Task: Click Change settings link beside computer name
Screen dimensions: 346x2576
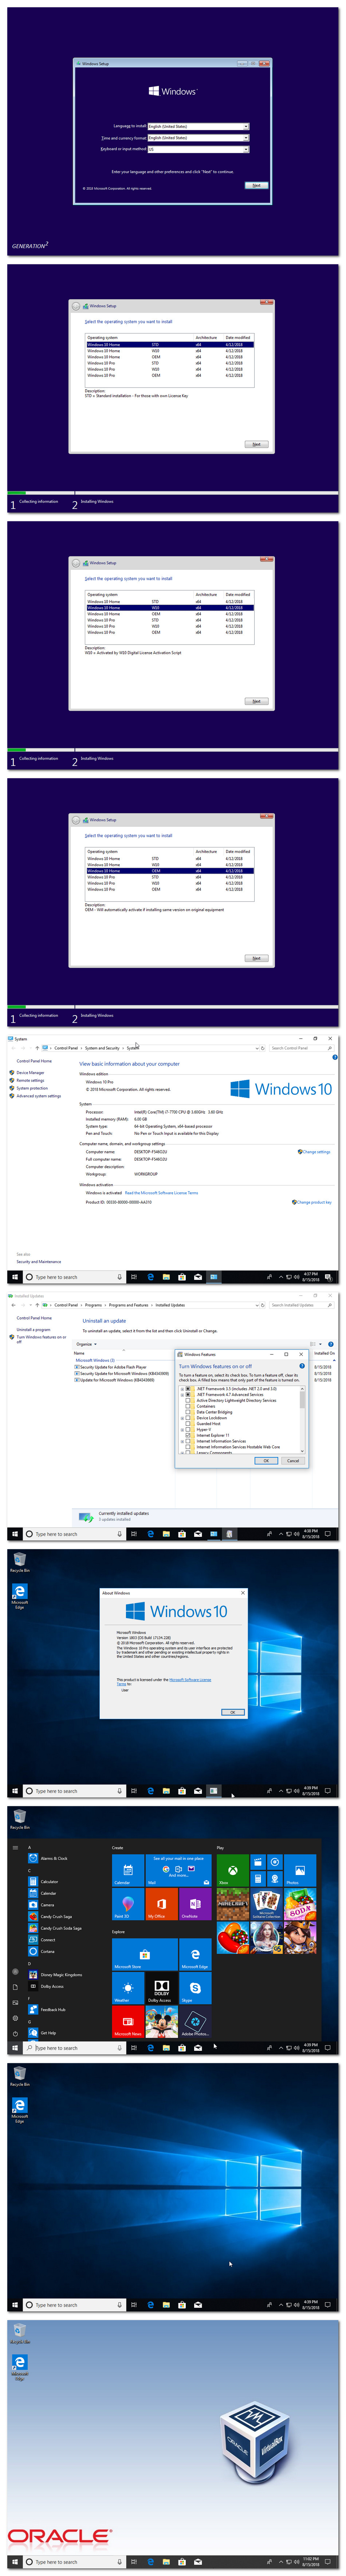Action: (x=316, y=1152)
